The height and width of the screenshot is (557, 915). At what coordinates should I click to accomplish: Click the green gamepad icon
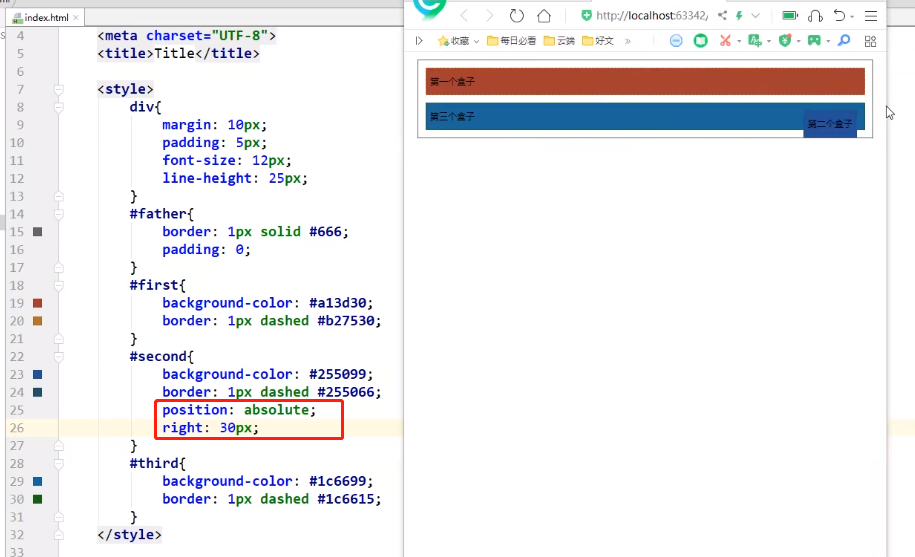(814, 40)
